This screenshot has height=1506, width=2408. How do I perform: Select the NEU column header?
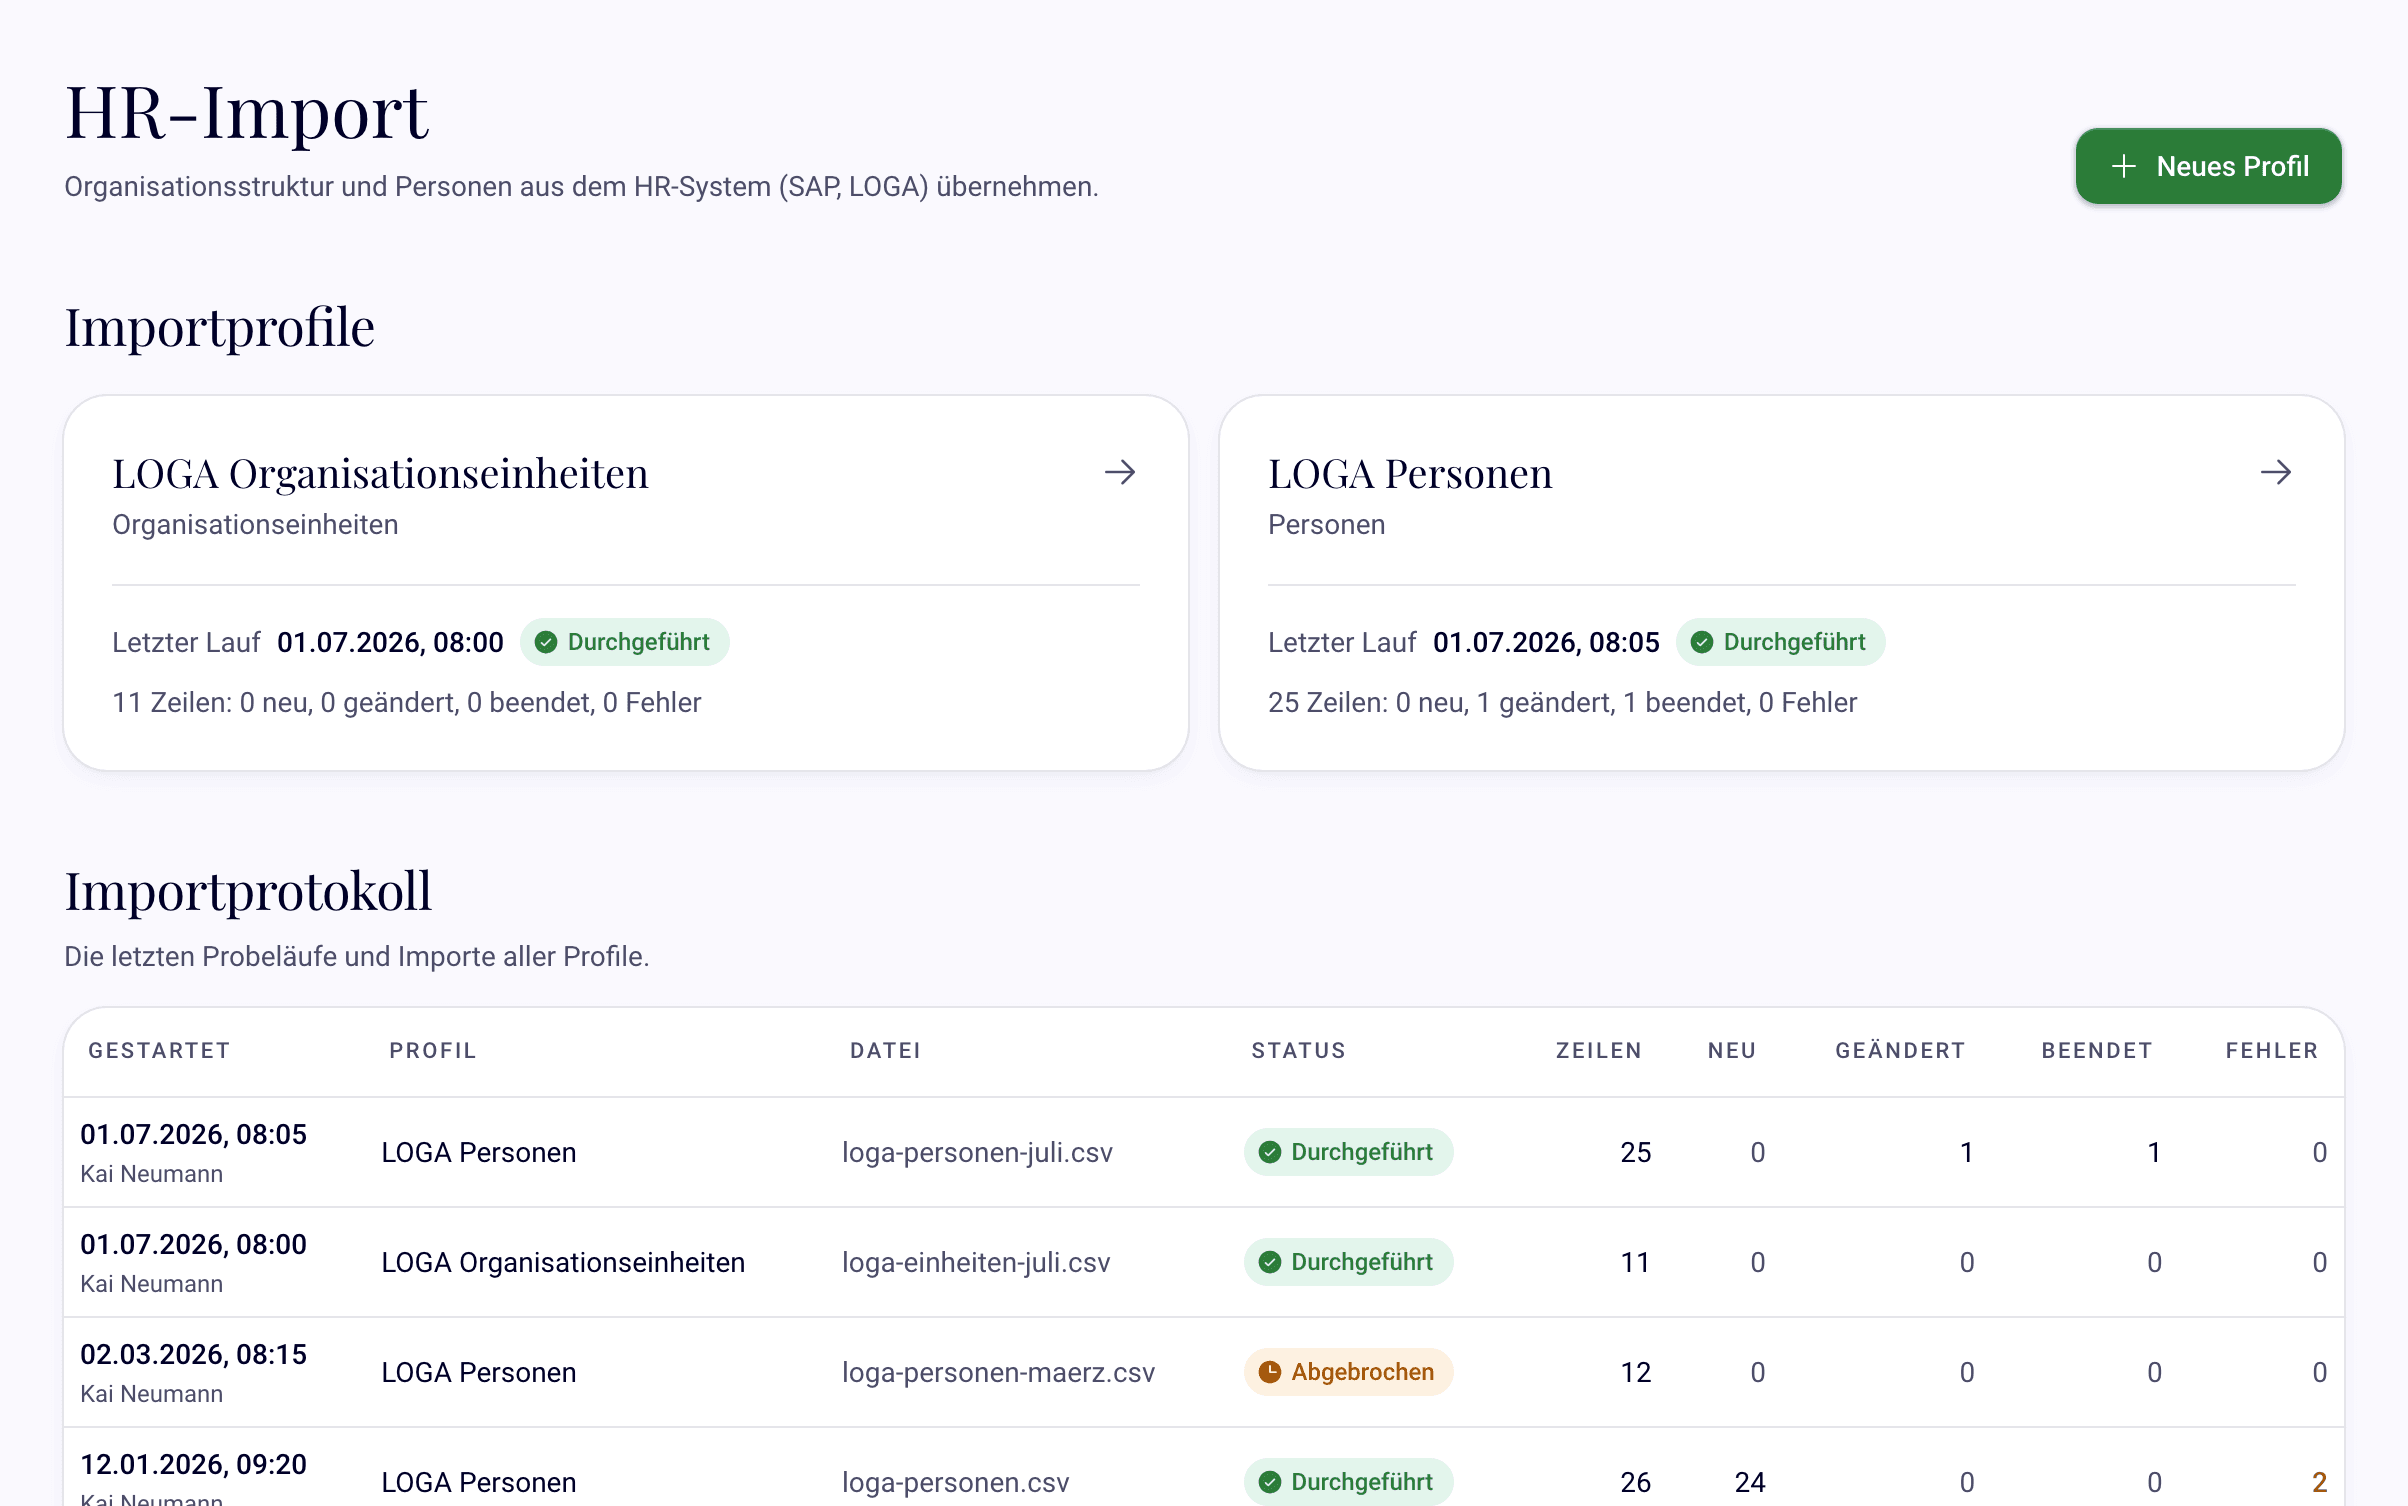[x=1731, y=1050]
